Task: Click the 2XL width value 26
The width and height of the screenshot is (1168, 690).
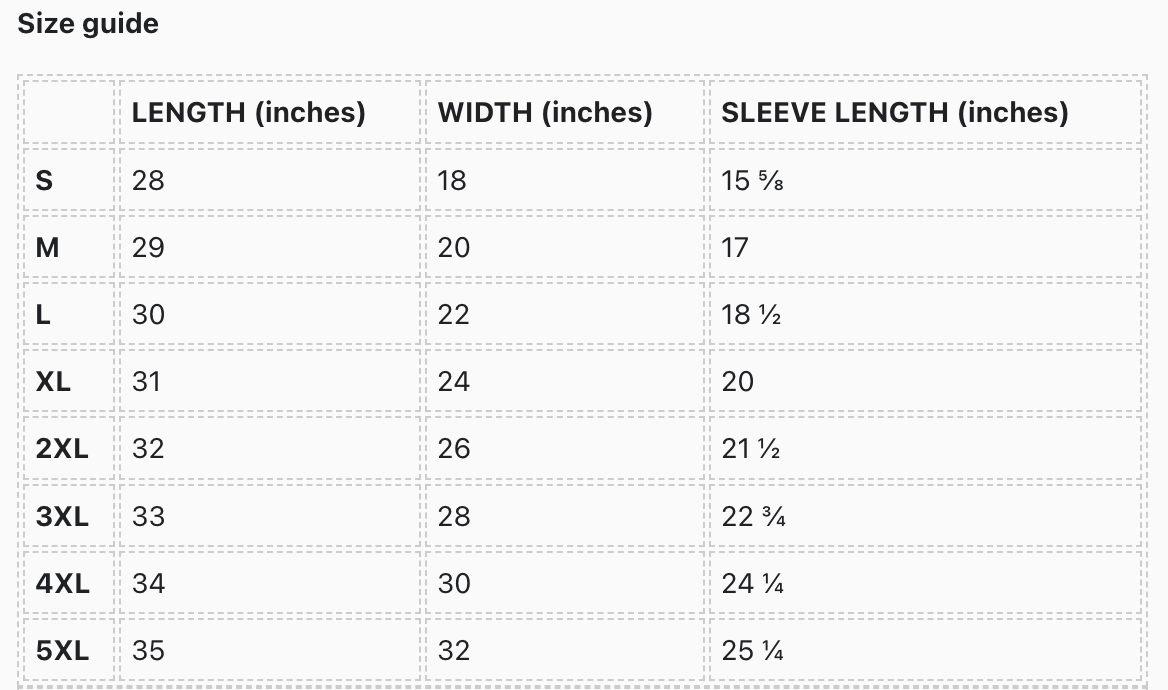Action: tap(453, 449)
